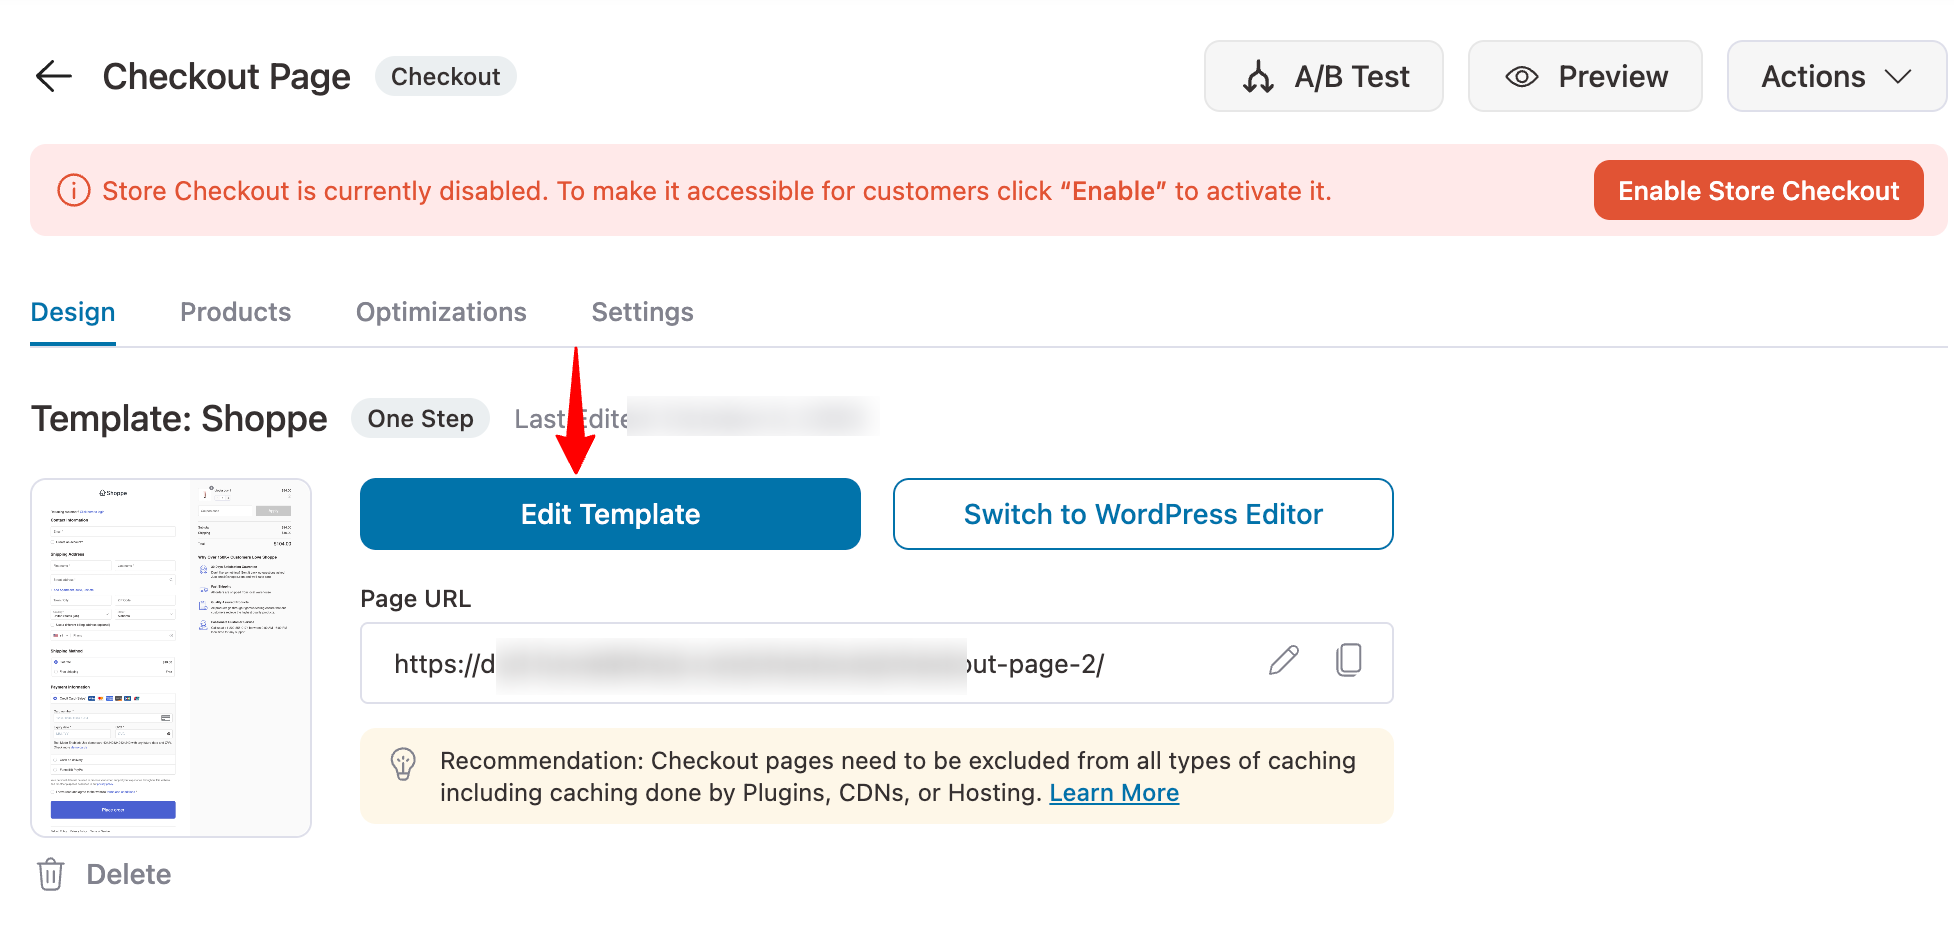Viewport: 1954px width, 938px height.
Task: Click the Delete template label
Action: pyautogui.click(x=129, y=874)
